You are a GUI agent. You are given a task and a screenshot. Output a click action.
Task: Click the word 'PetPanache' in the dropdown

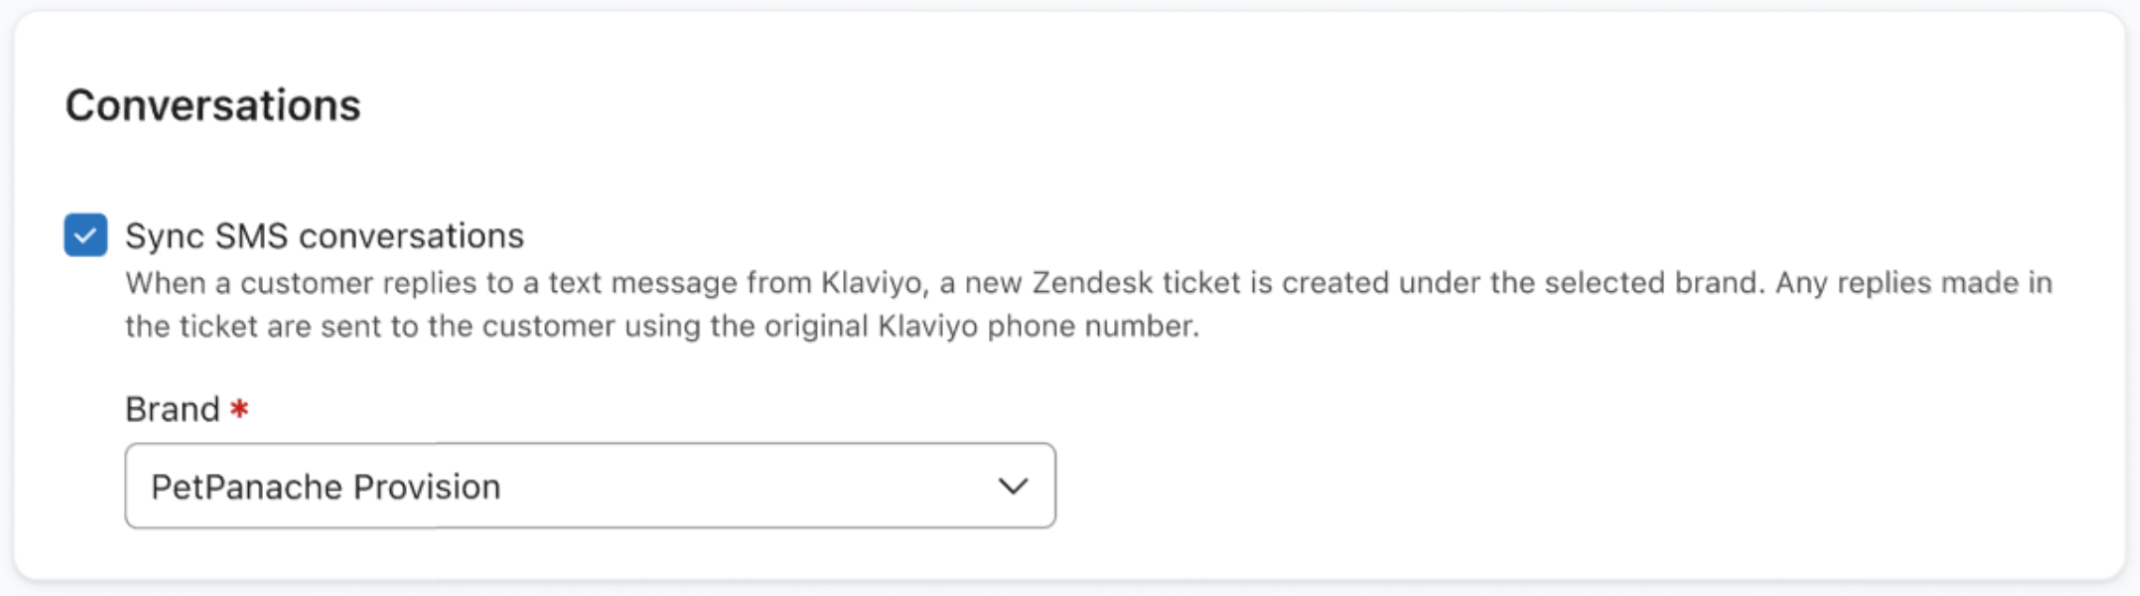[x=247, y=487]
